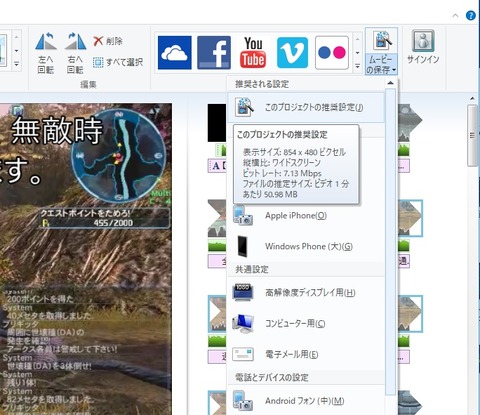The image size is (480, 415).
Task: Collapse the ribbon with the chevron
Action: coord(455,16)
